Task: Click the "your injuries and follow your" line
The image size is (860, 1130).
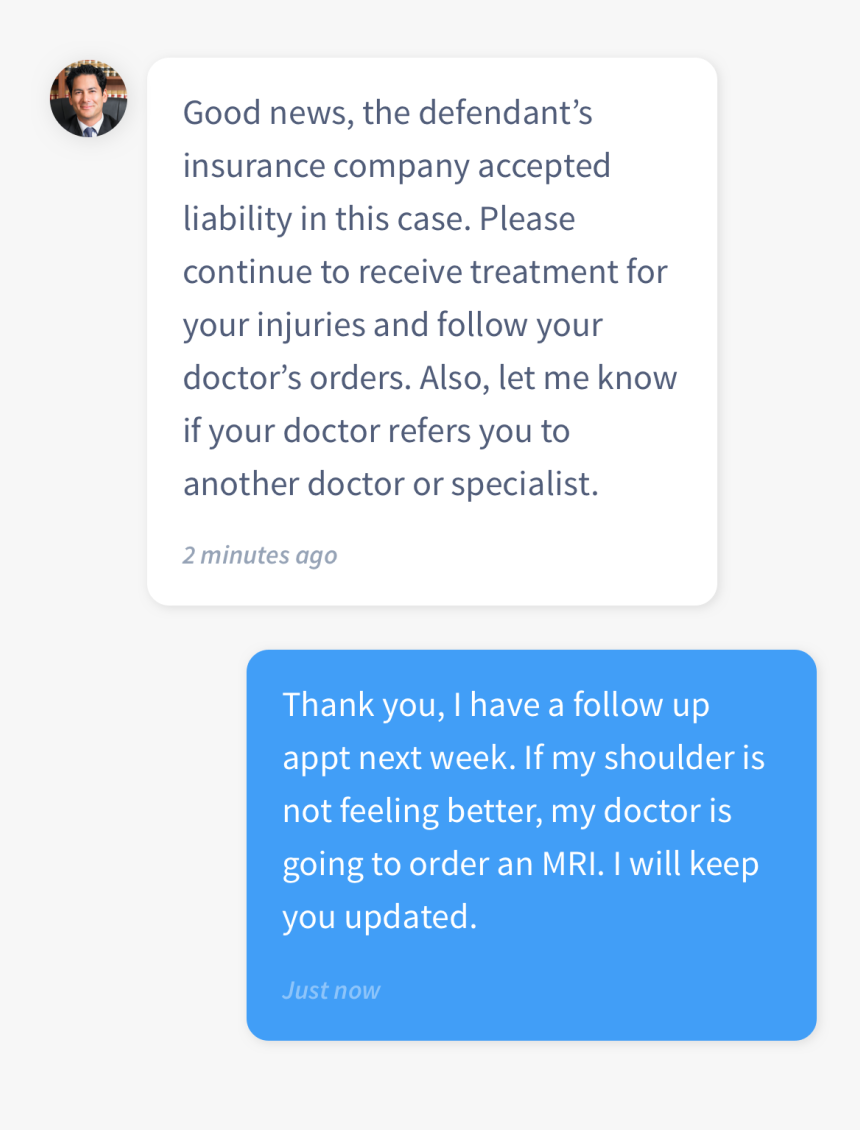Action: (x=392, y=325)
